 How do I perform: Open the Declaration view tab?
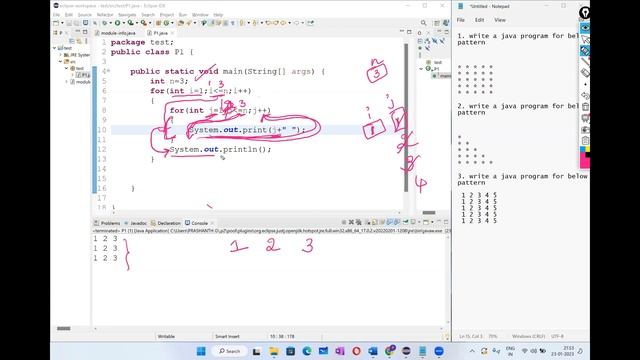coord(166,223)
